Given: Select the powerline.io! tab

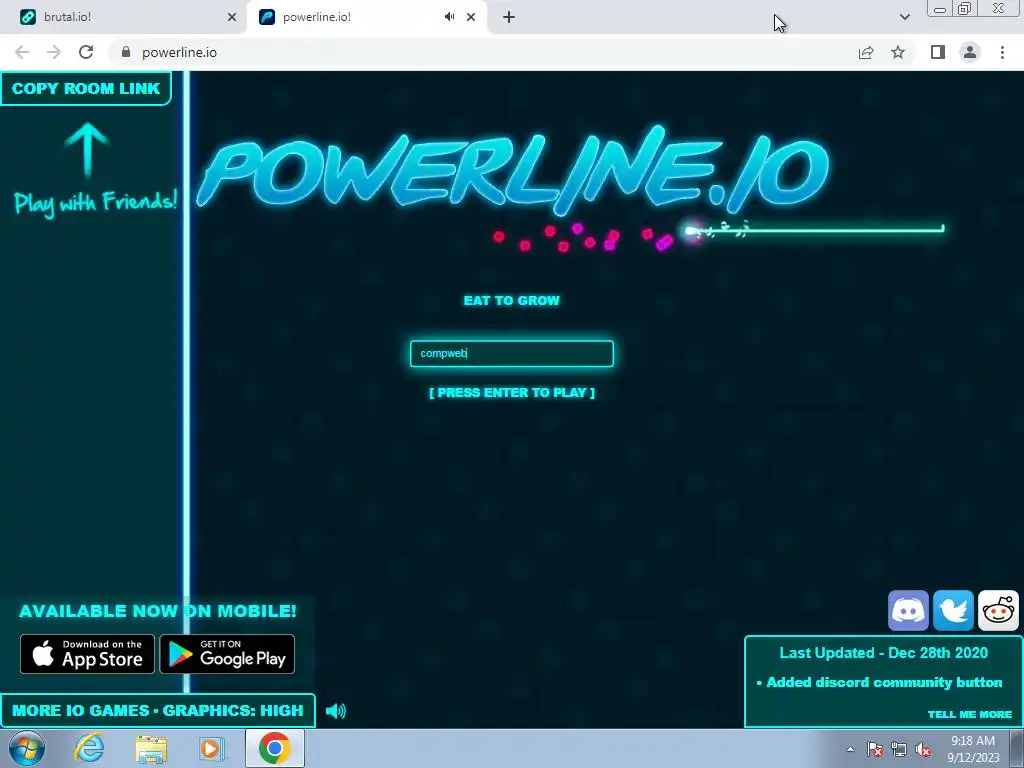Looking at the screenshot, I should coord(353,17).
